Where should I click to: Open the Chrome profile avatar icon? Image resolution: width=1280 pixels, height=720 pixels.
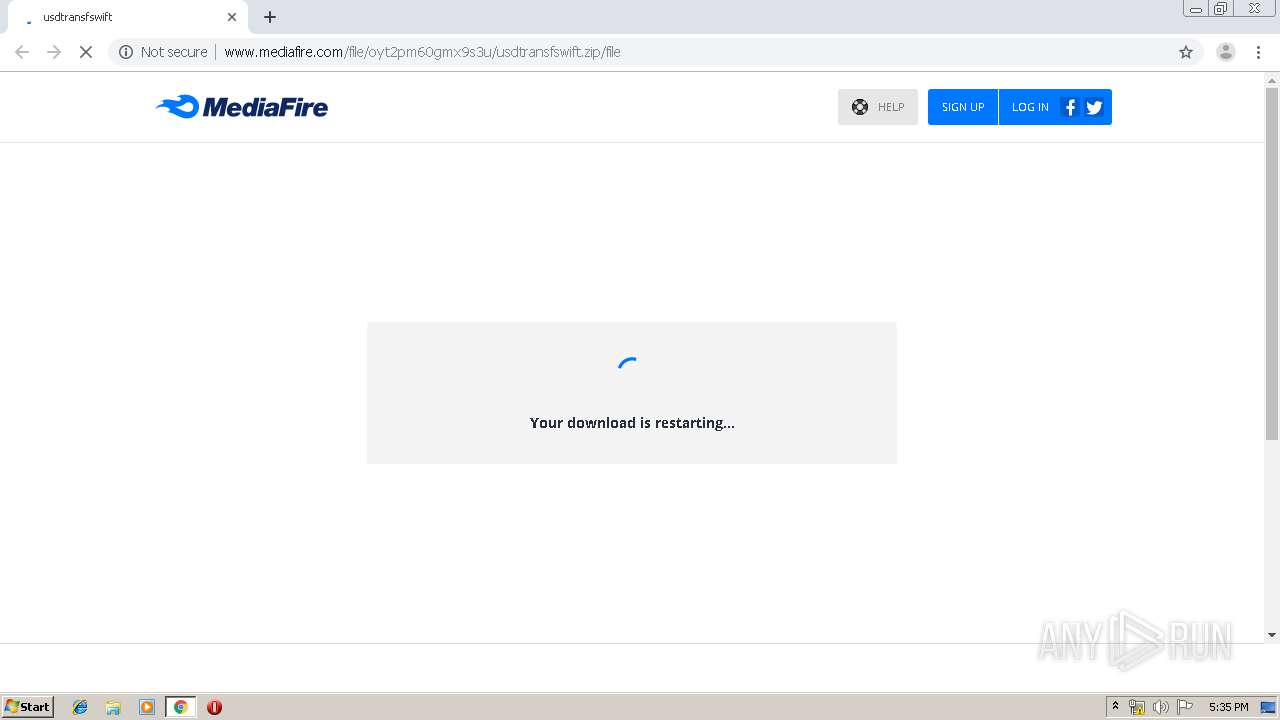1226,52
